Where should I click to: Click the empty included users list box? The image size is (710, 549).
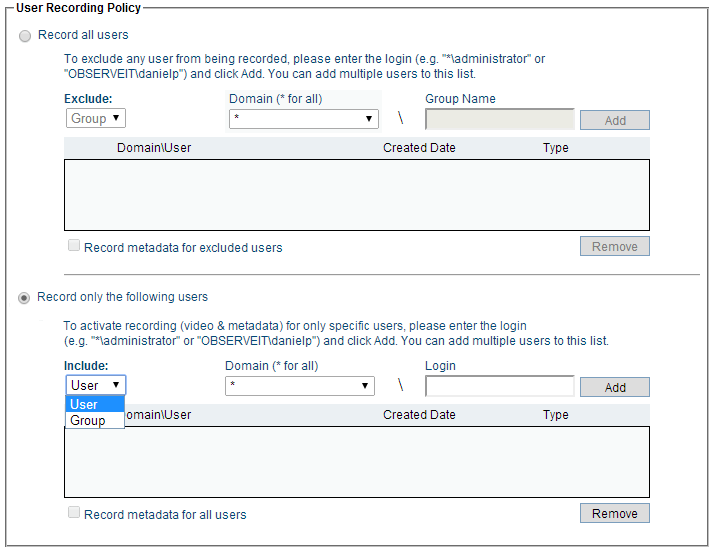(356, 462)
